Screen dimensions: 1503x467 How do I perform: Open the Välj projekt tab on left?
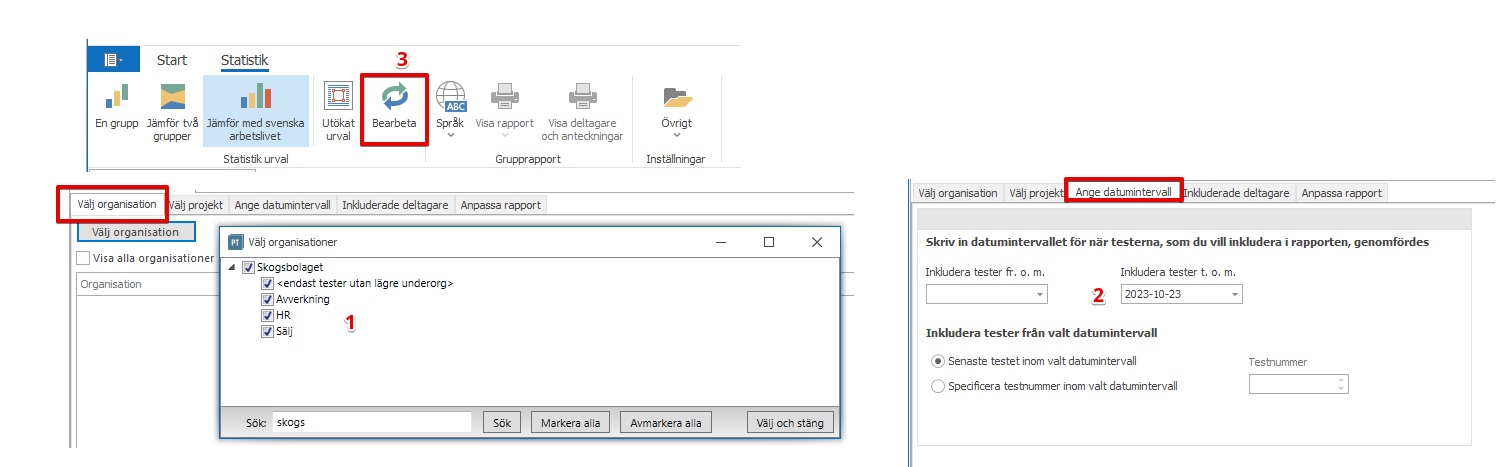[196, 205]
